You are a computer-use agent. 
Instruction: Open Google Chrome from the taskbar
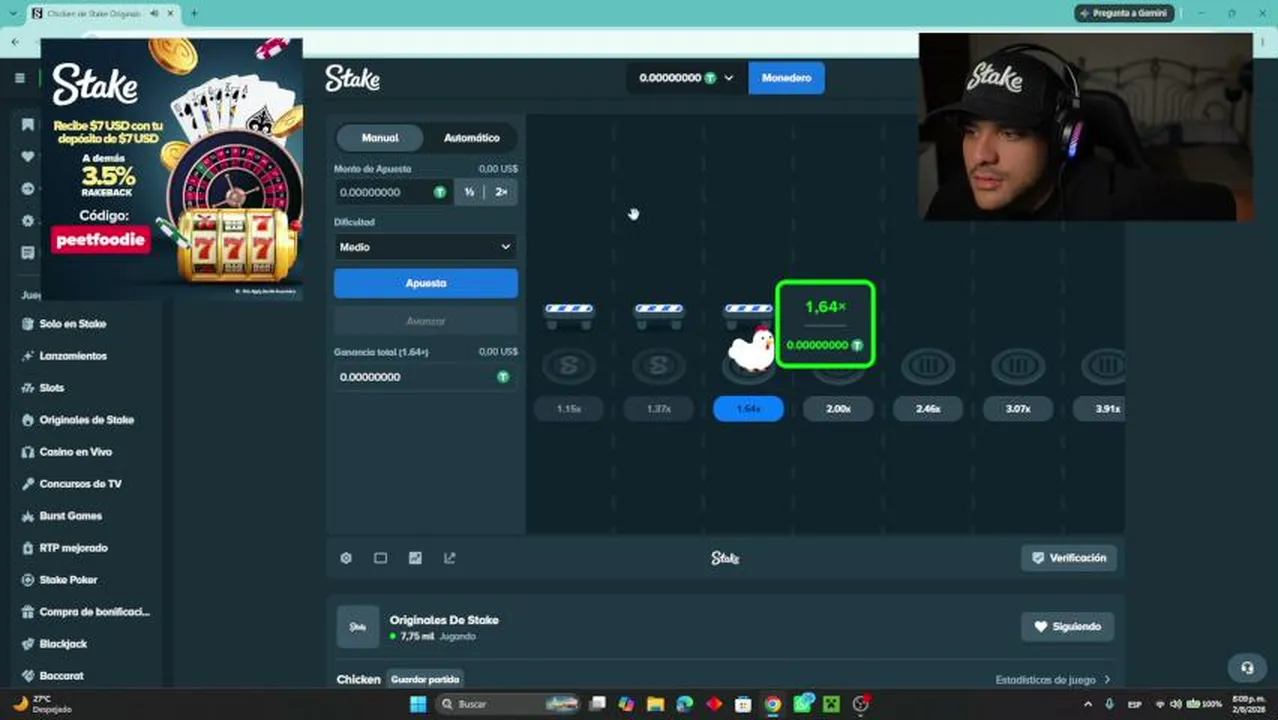coord(772,704)
